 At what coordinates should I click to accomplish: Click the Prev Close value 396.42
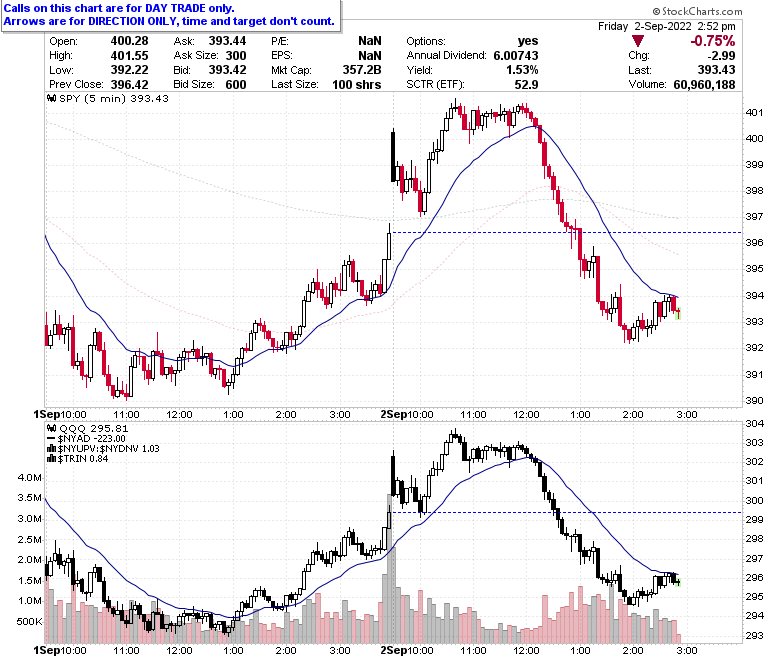[x=129, y=85]
